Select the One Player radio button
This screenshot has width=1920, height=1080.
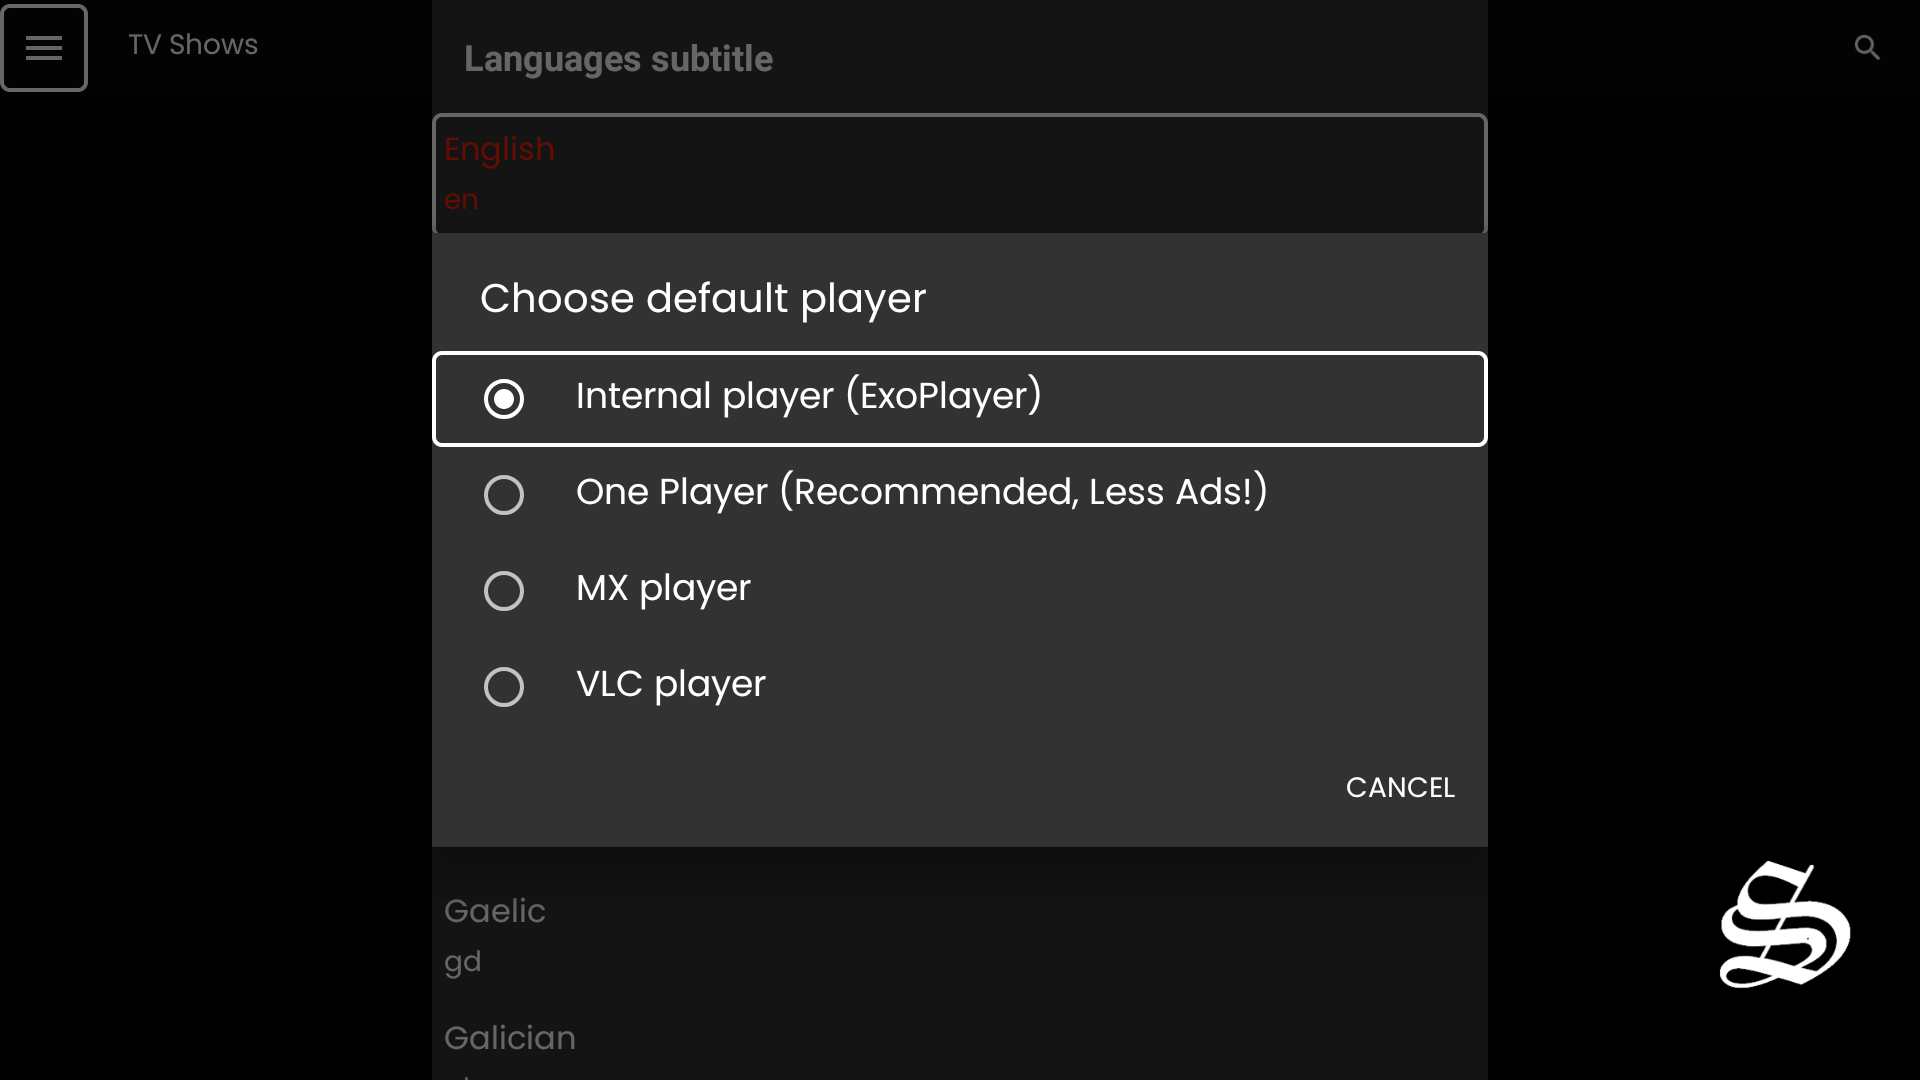coord(503,495)
